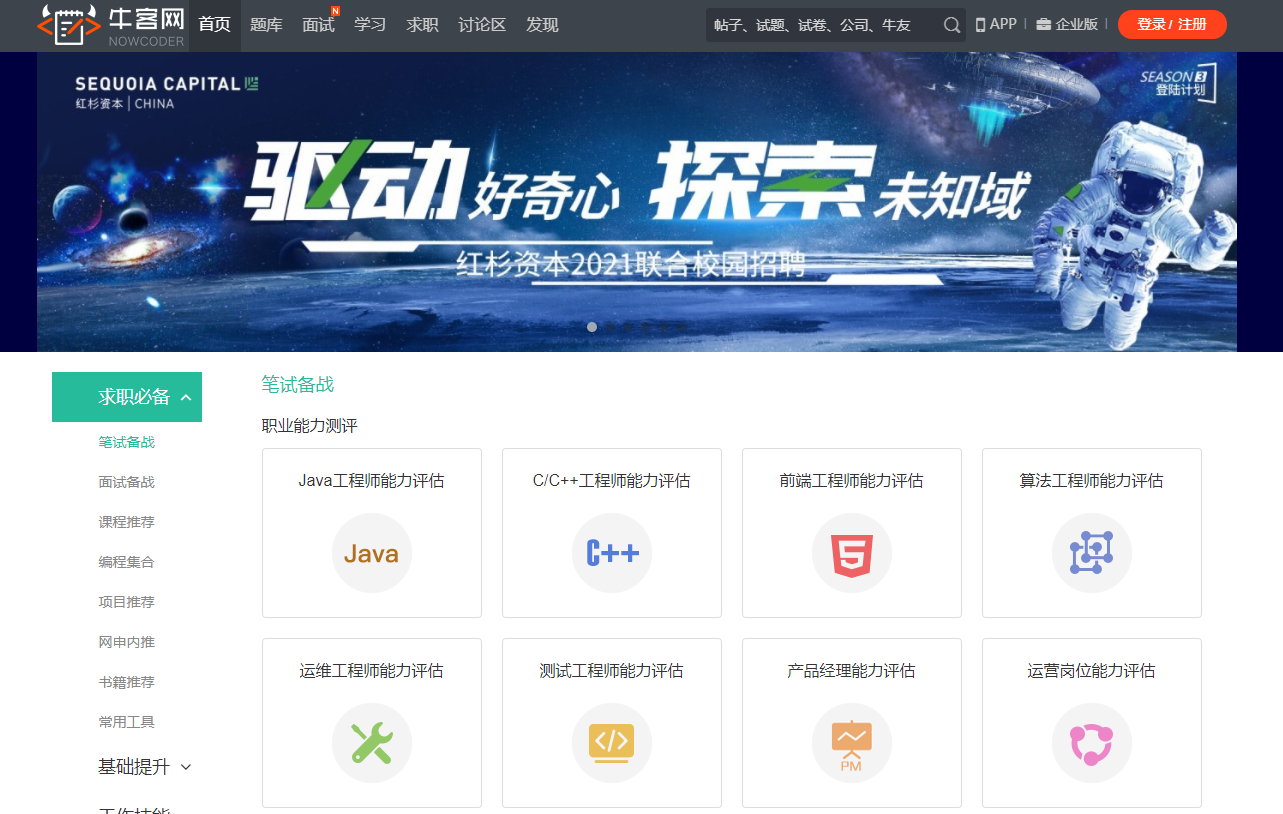Open the 面试 nav menu
The width and height of the screenshot is (1283, 814).
(318, 25)
